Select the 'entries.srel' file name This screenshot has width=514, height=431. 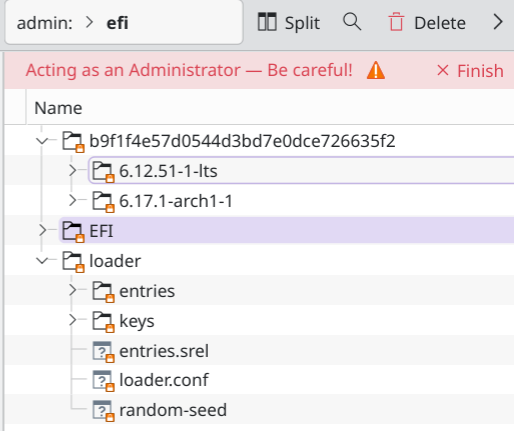[164, 351]
